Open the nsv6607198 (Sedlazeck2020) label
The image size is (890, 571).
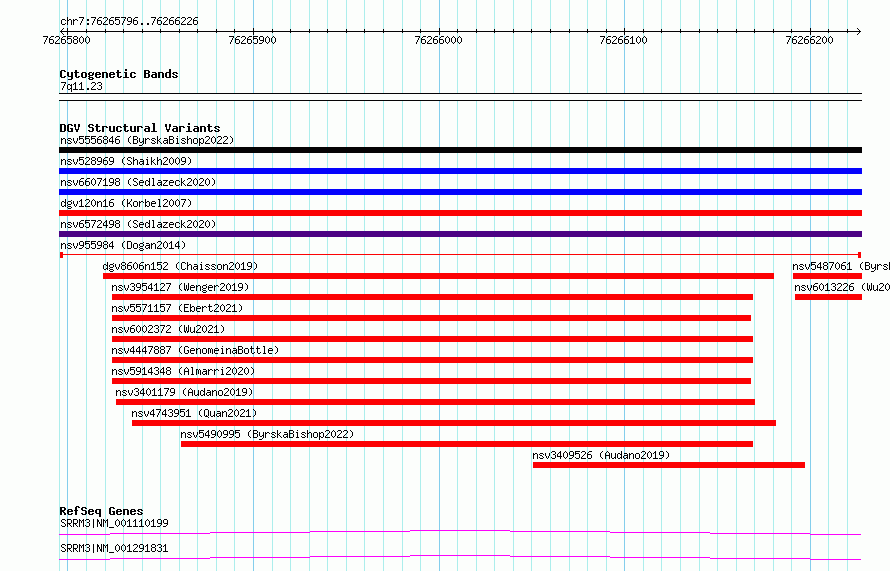pos(138,182)
